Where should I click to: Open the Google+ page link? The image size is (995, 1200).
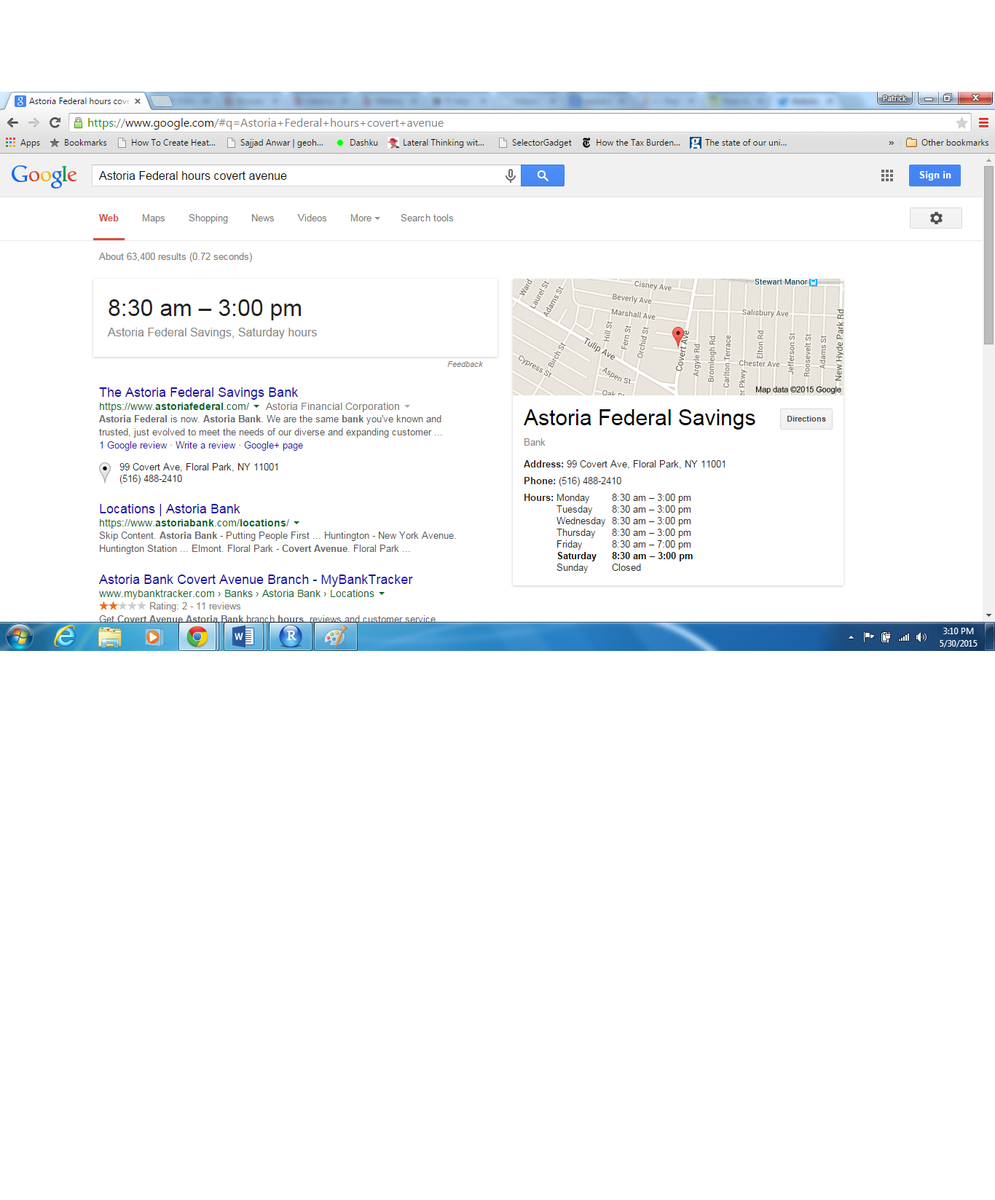click(273, 446)
